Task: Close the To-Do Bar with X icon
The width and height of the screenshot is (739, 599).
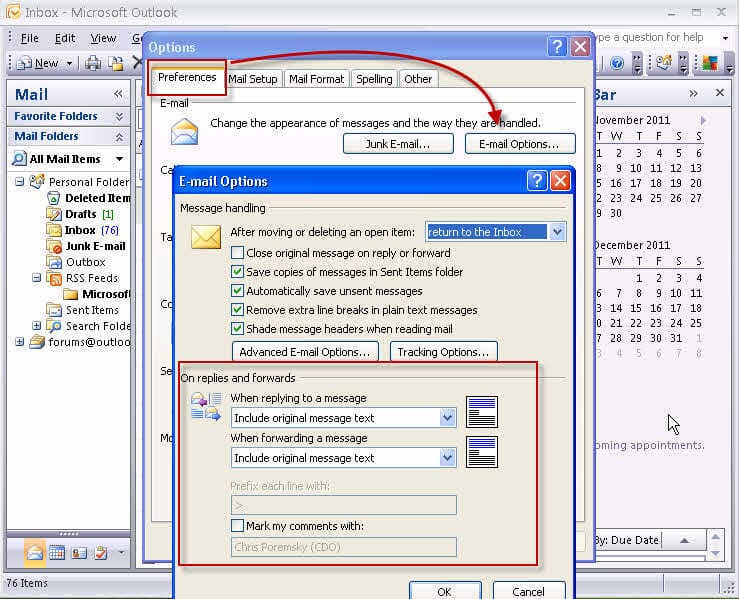Action: click(x=720, y=93)
